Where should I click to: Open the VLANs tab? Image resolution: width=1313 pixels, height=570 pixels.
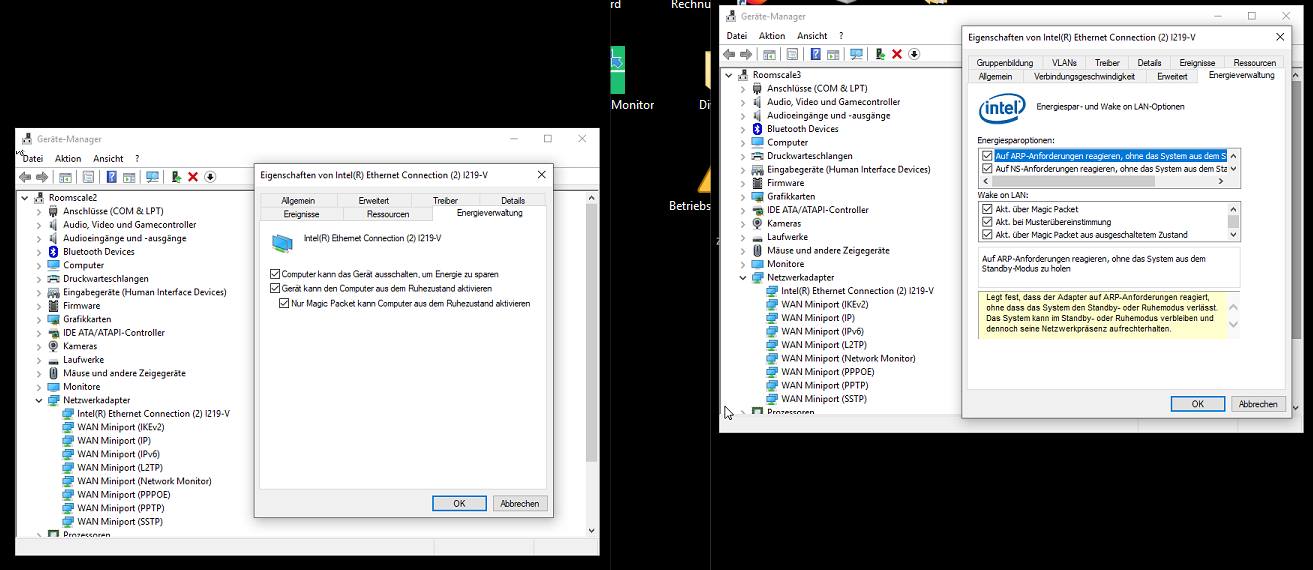tap(1064, 62)
